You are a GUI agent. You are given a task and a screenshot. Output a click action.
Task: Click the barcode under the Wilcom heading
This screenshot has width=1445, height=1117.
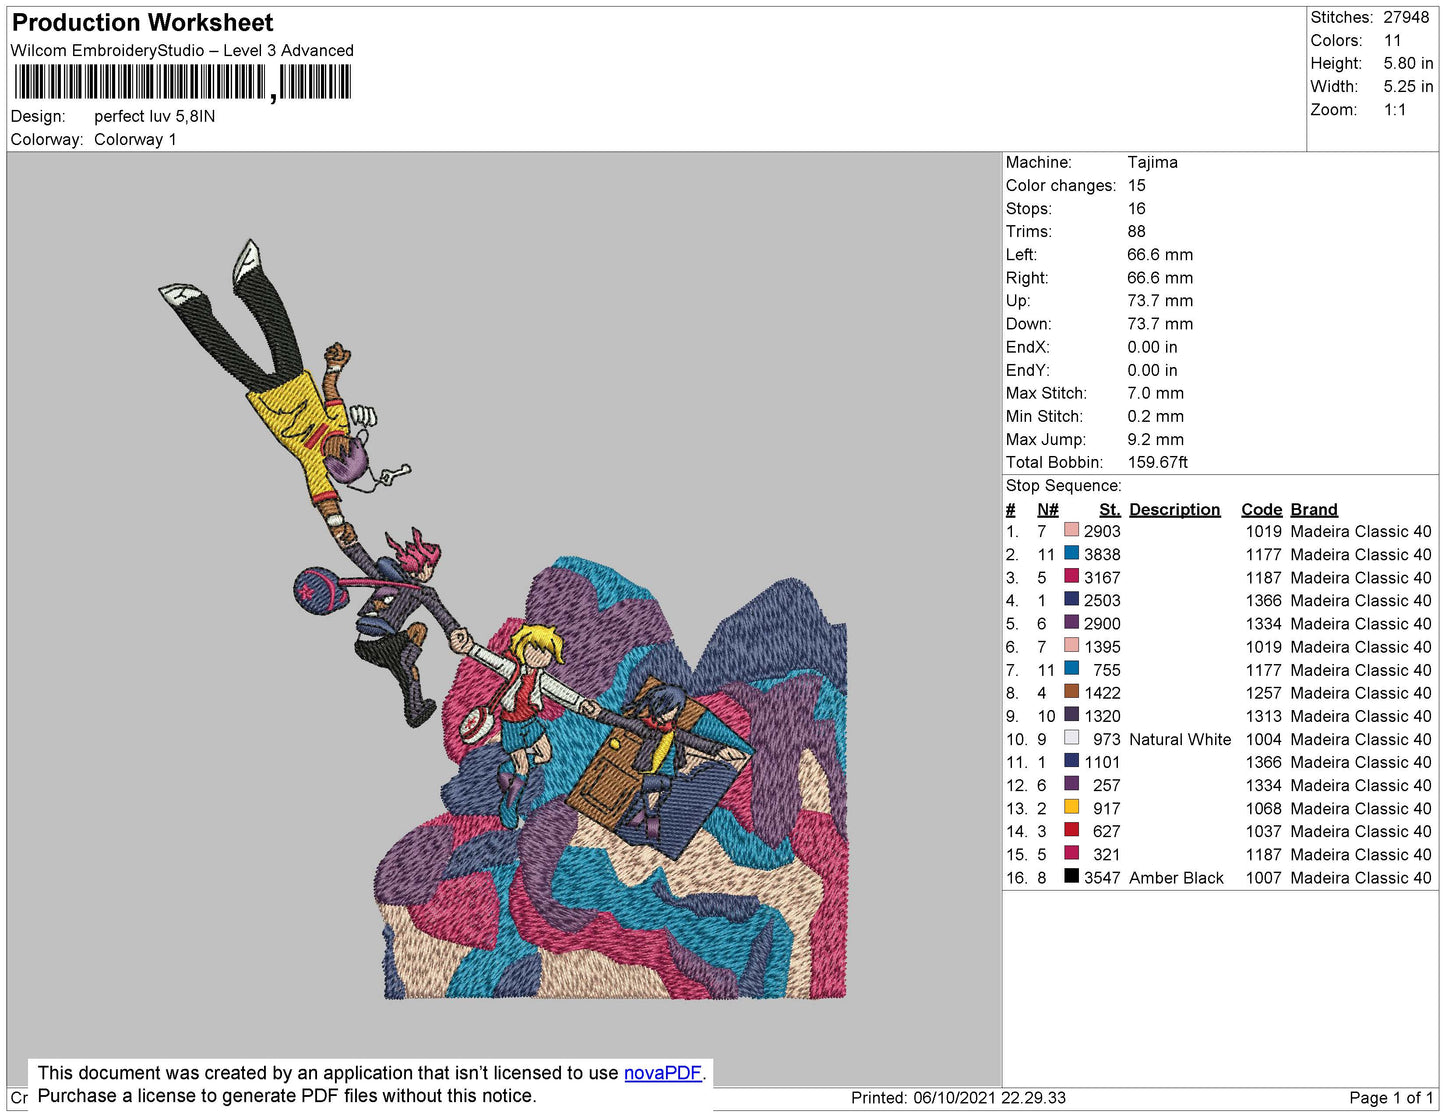pyautogui.click(x=182, y=82)
